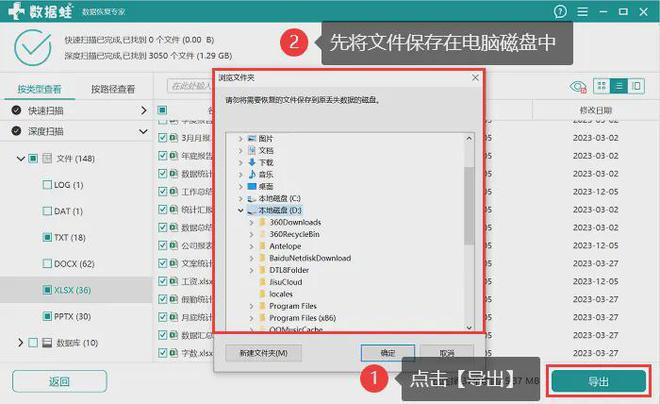
Task: Switch to 按路径查看 tab
Action: 113,89
